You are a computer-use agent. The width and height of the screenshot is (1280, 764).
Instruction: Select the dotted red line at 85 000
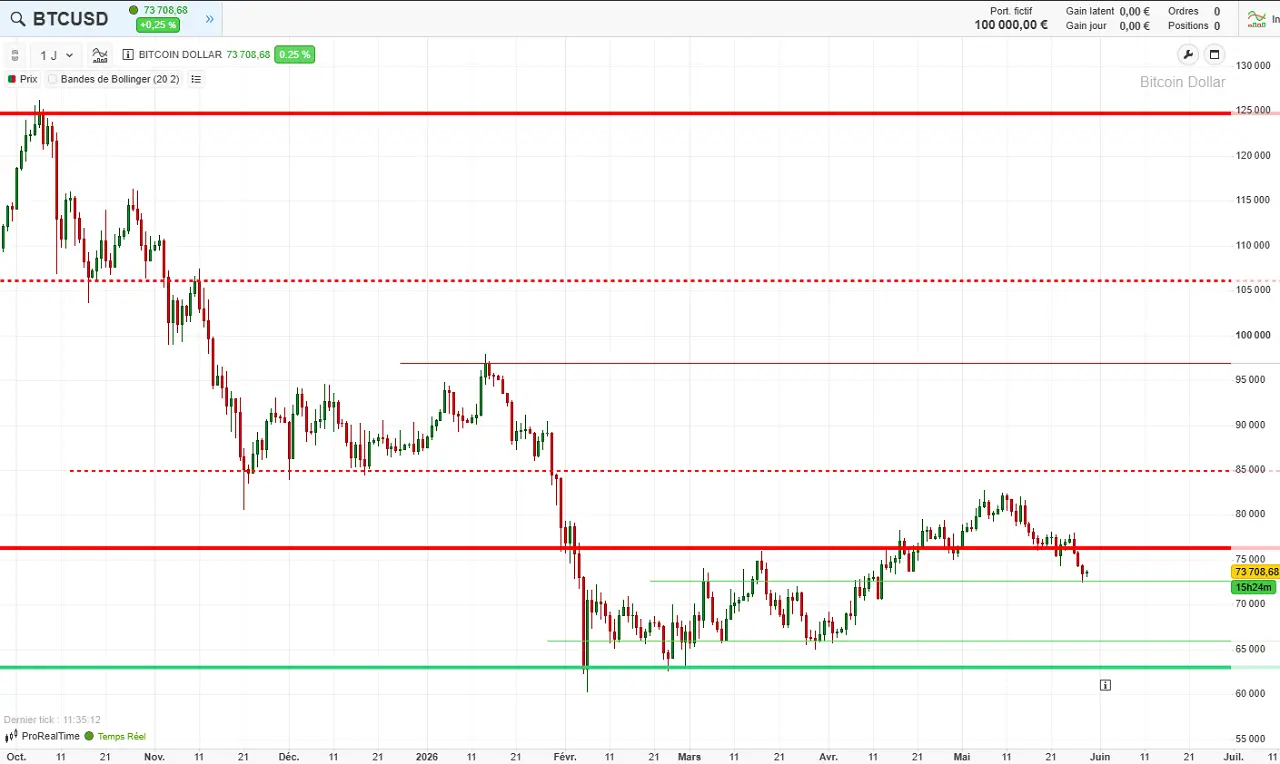click(x=650, y=470)
